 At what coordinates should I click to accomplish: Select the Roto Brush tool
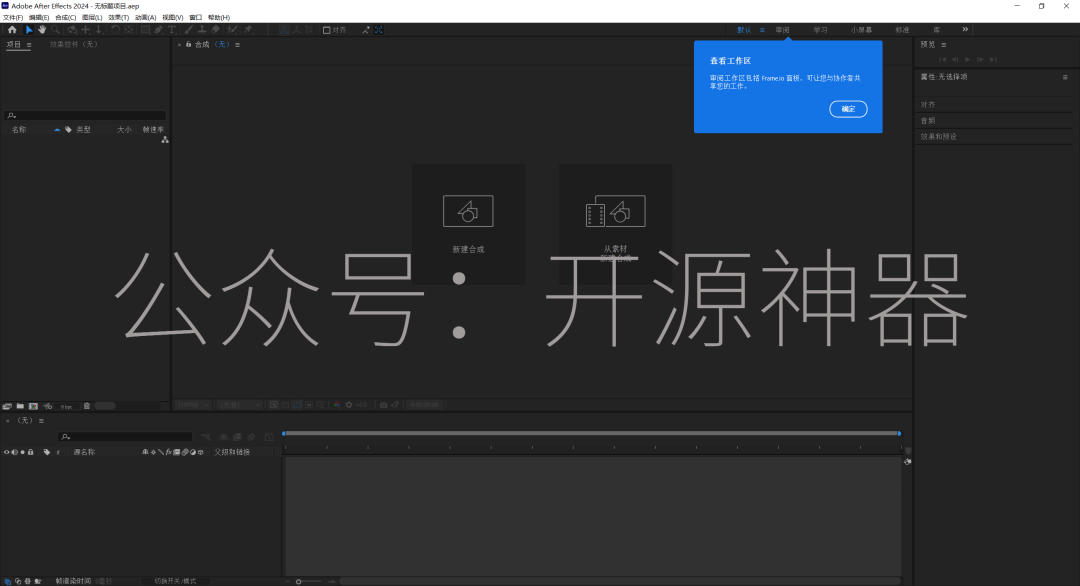[232, 30]
